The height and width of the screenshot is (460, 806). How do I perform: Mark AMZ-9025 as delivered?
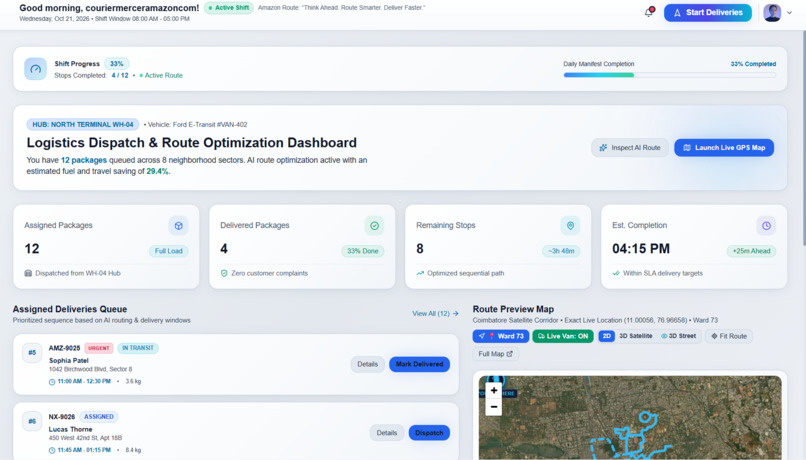point(419,364)
